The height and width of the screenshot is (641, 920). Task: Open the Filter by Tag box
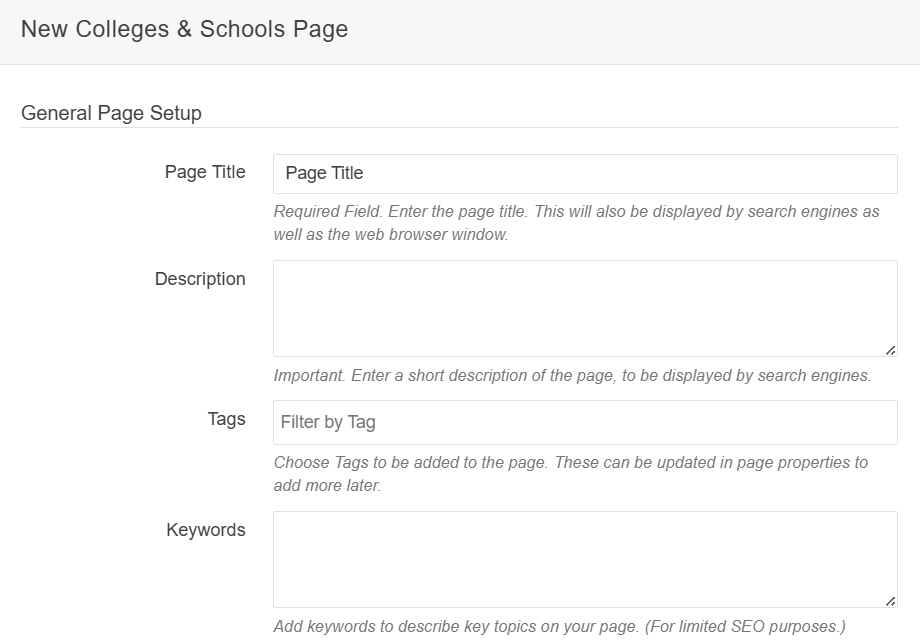[x=585, y=422]
